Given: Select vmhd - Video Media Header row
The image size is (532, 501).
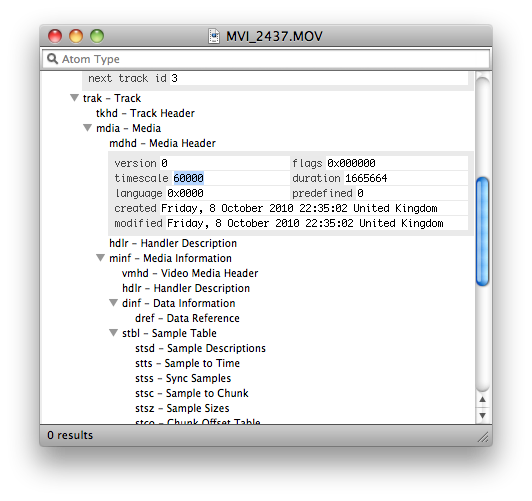Looking at the screenshot, I should [190, 273].
